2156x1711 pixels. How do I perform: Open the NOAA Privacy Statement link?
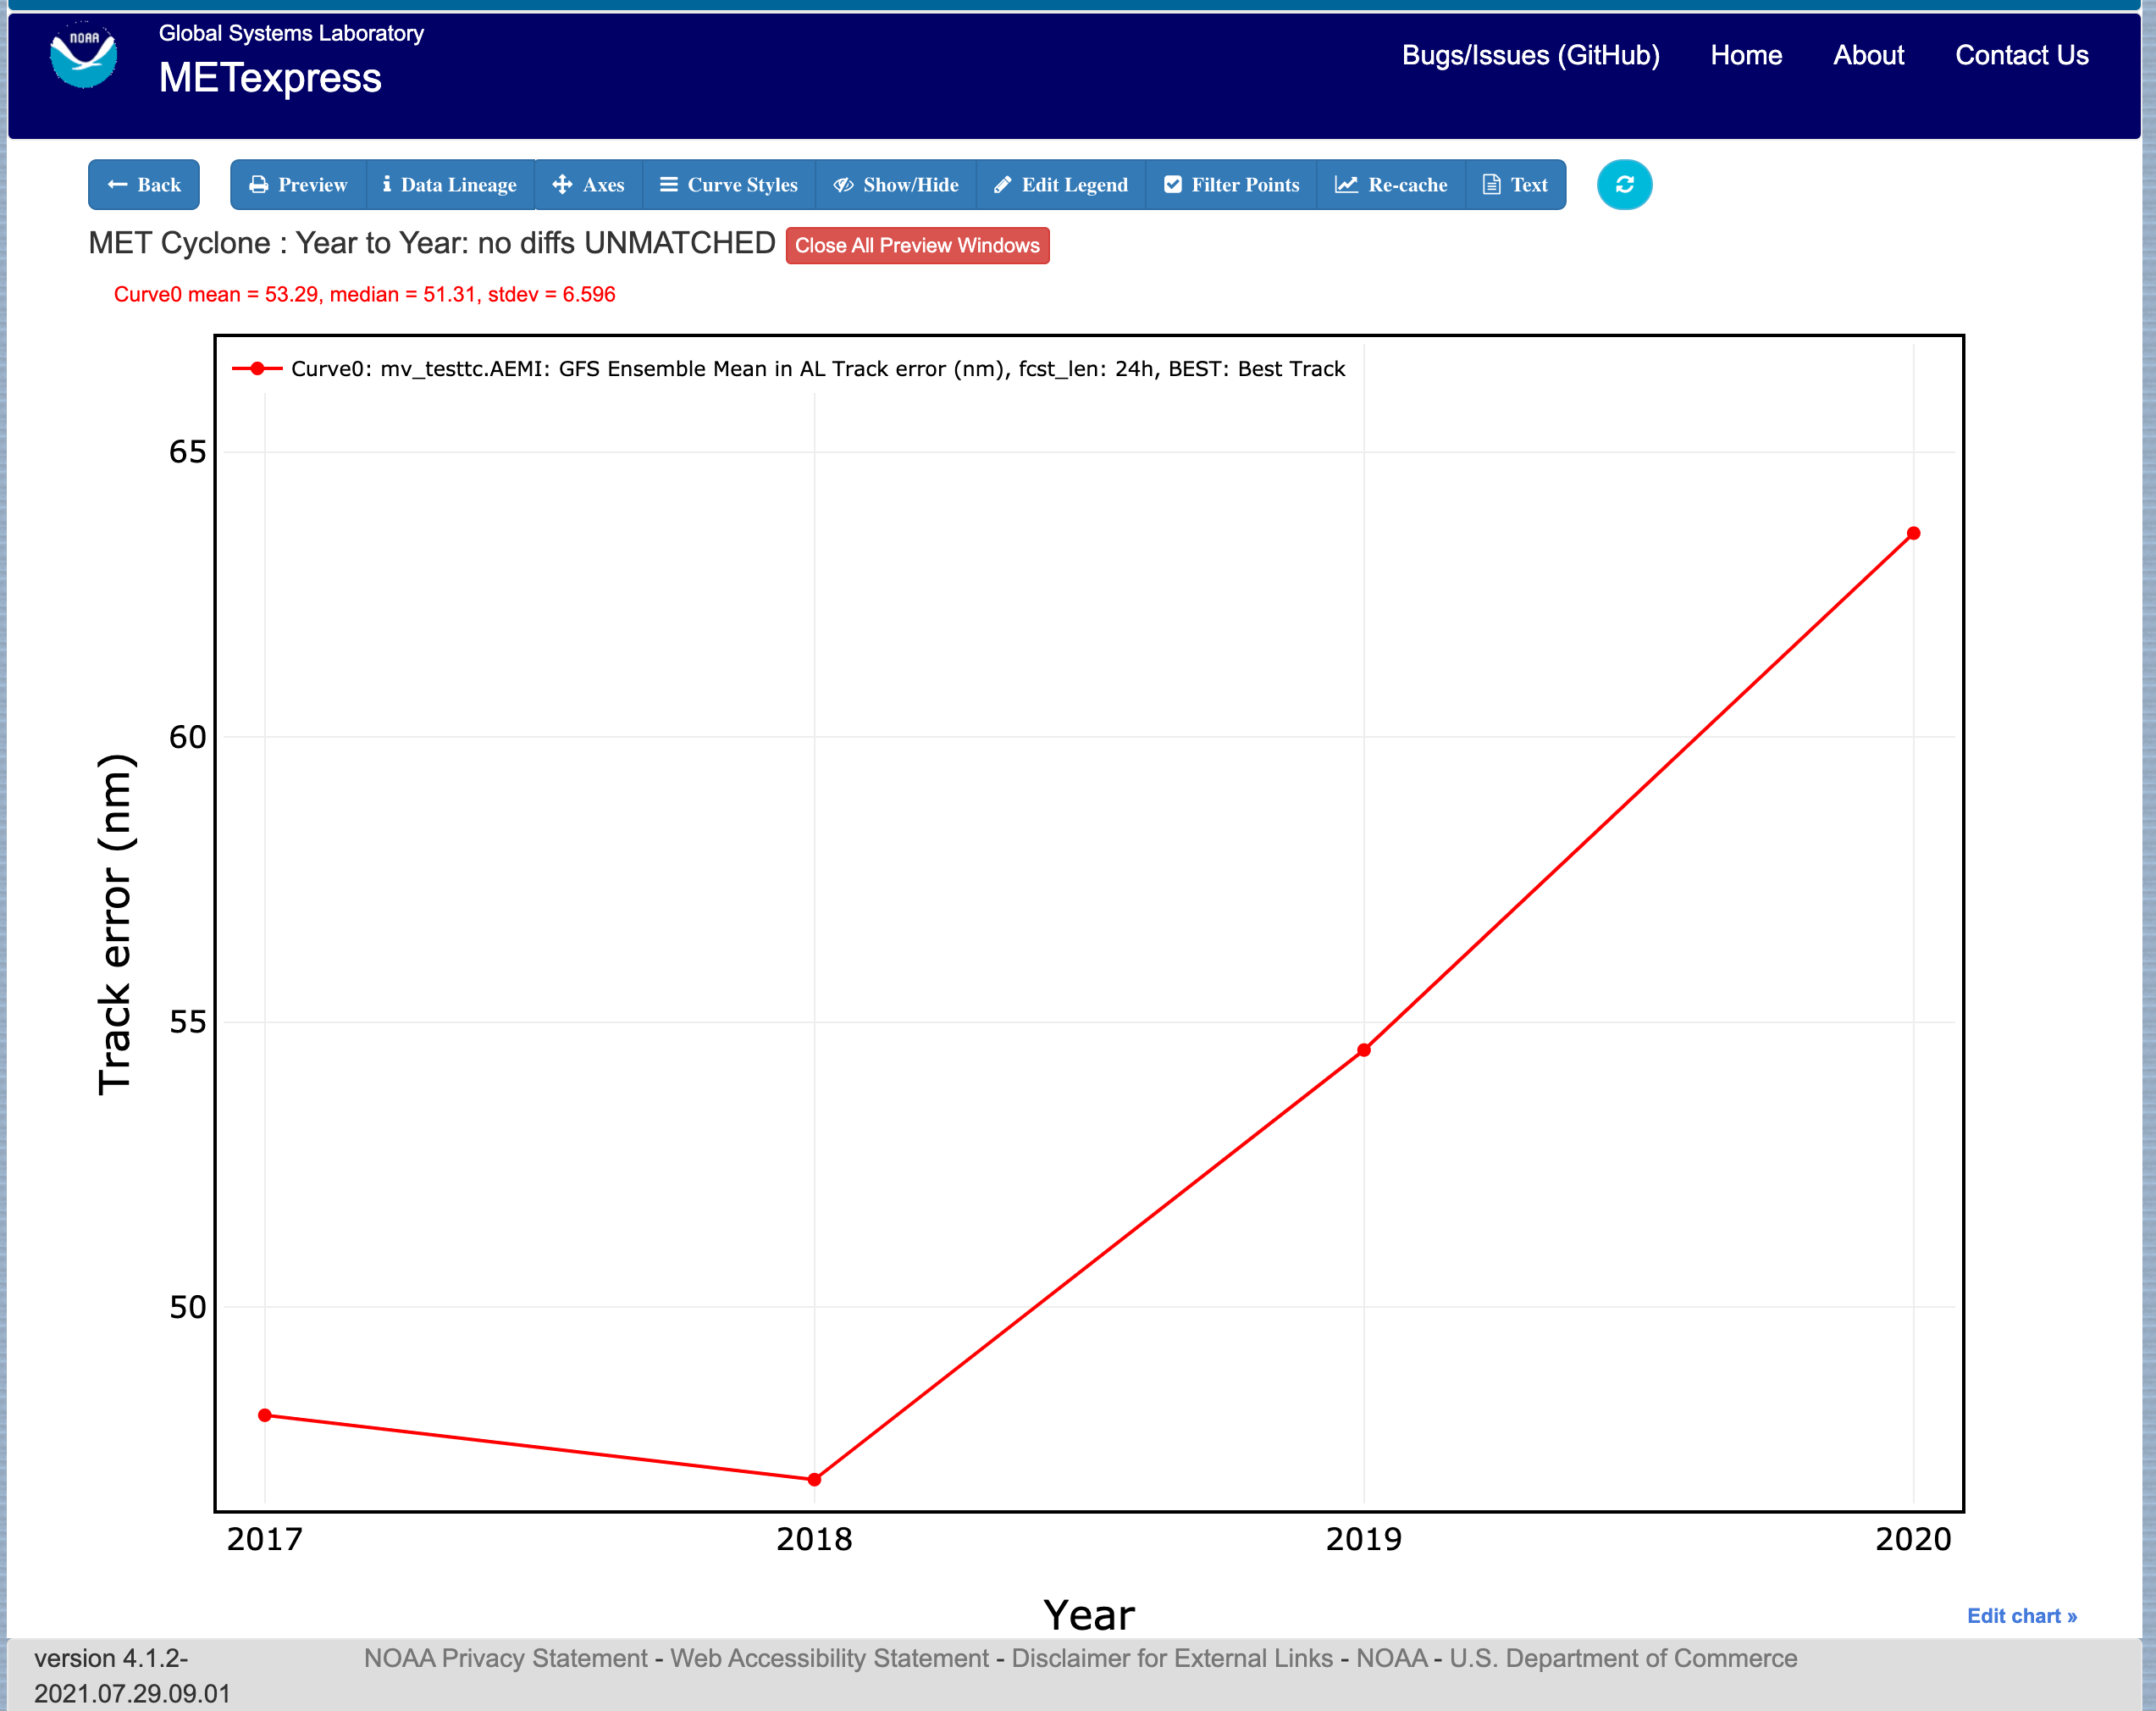point(505,1658)
